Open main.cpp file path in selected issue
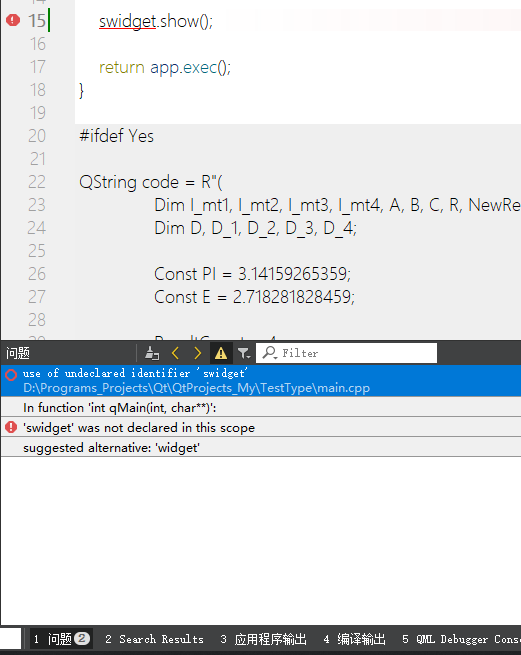 (x=196, y=388)
